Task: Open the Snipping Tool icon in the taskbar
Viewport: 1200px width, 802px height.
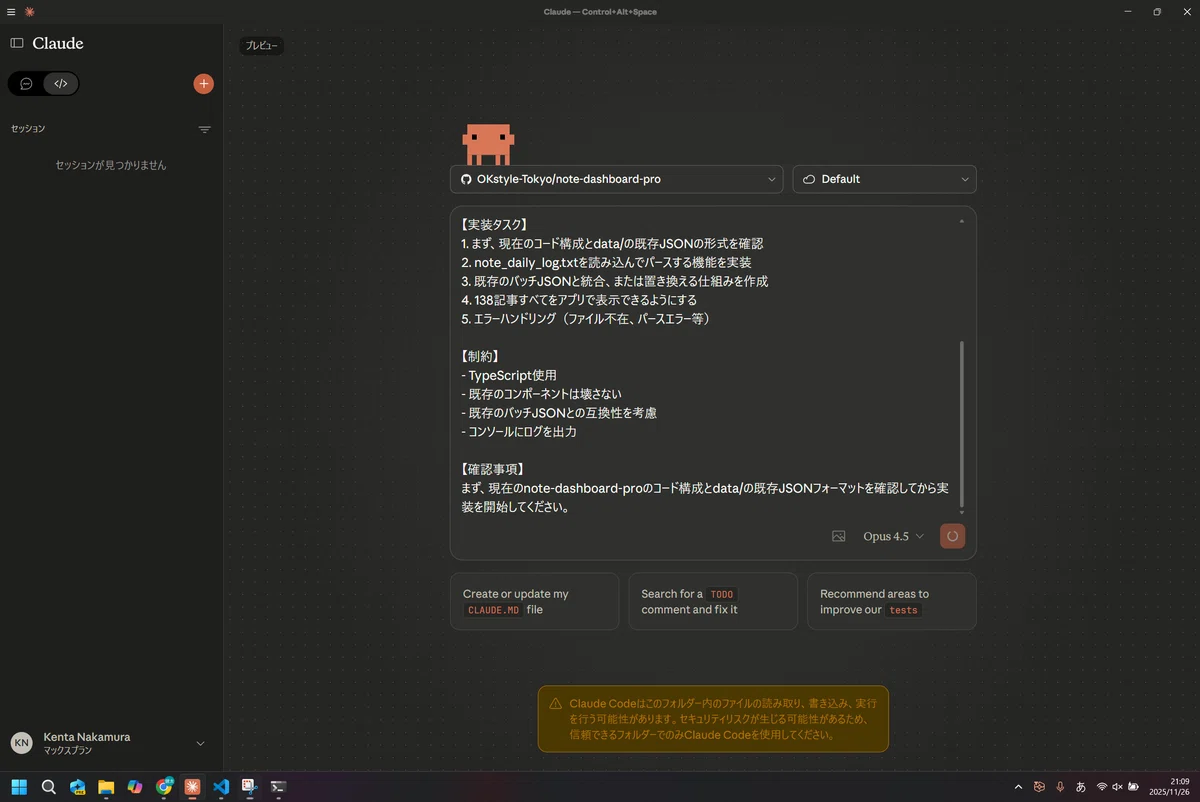Action: coord(250,787)
